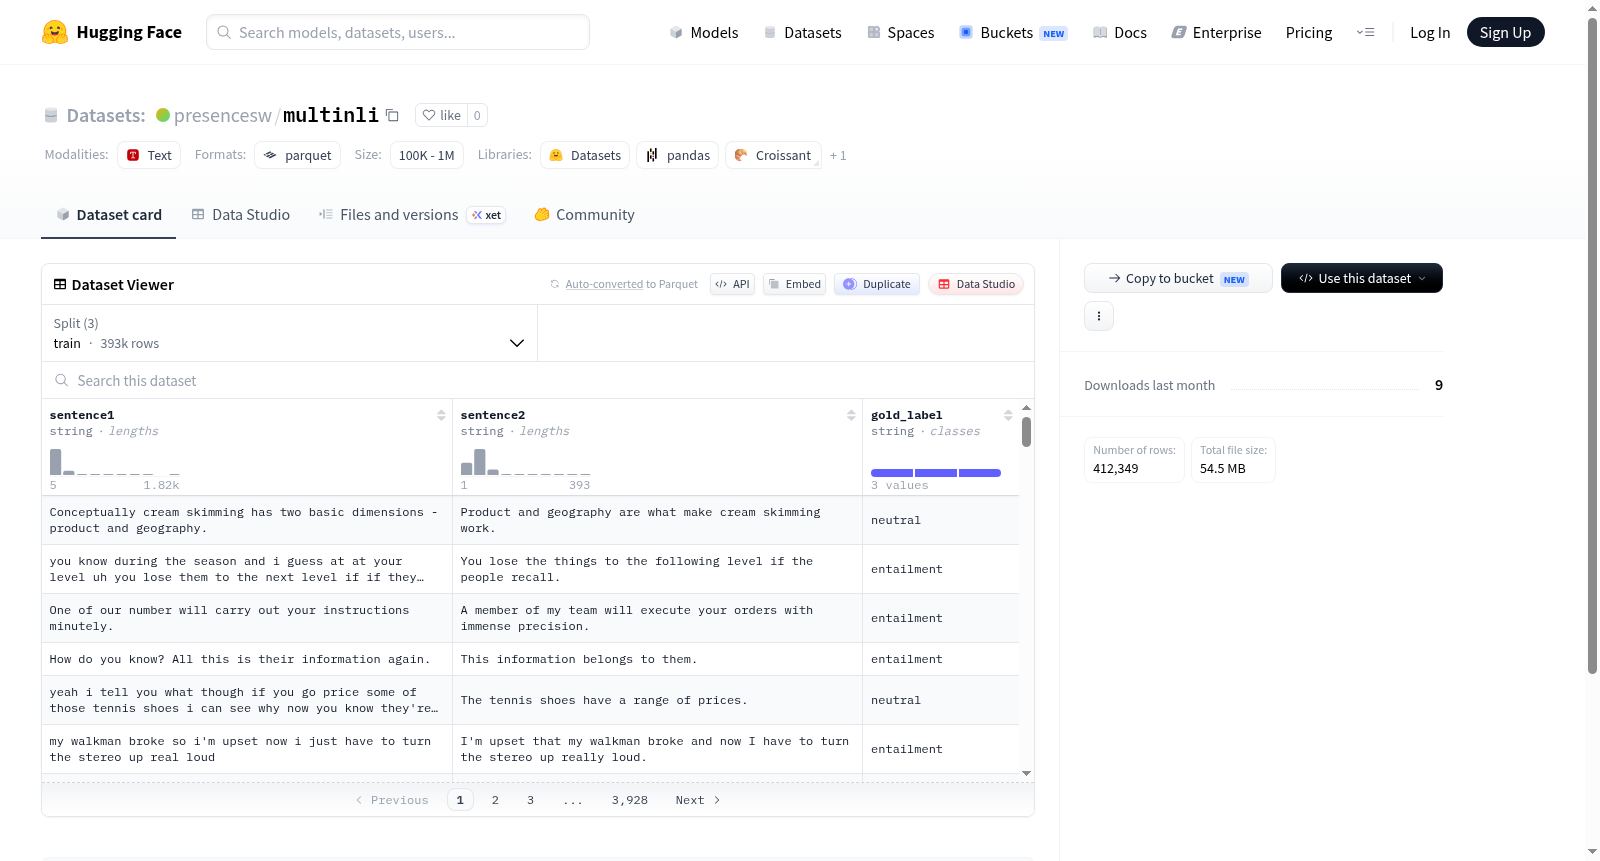Image resolution: width=1600 pixels, height=861 pixels.
Task: Select the parquet format tag
Action: coord(298,155)
